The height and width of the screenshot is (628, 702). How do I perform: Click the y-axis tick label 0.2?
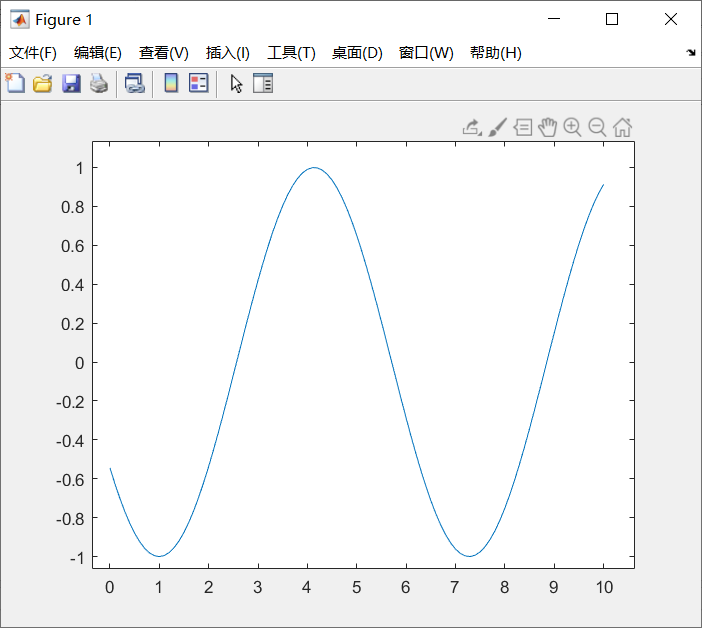pyautogui.click(x=73, y=324)
